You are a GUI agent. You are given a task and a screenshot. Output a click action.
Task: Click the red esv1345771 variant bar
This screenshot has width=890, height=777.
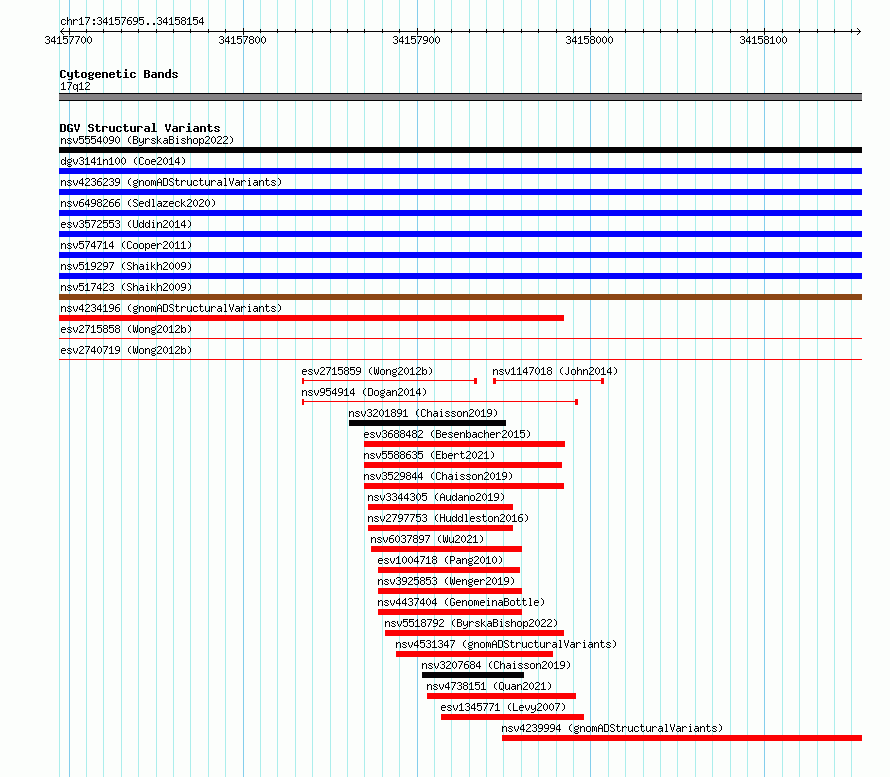513,717
